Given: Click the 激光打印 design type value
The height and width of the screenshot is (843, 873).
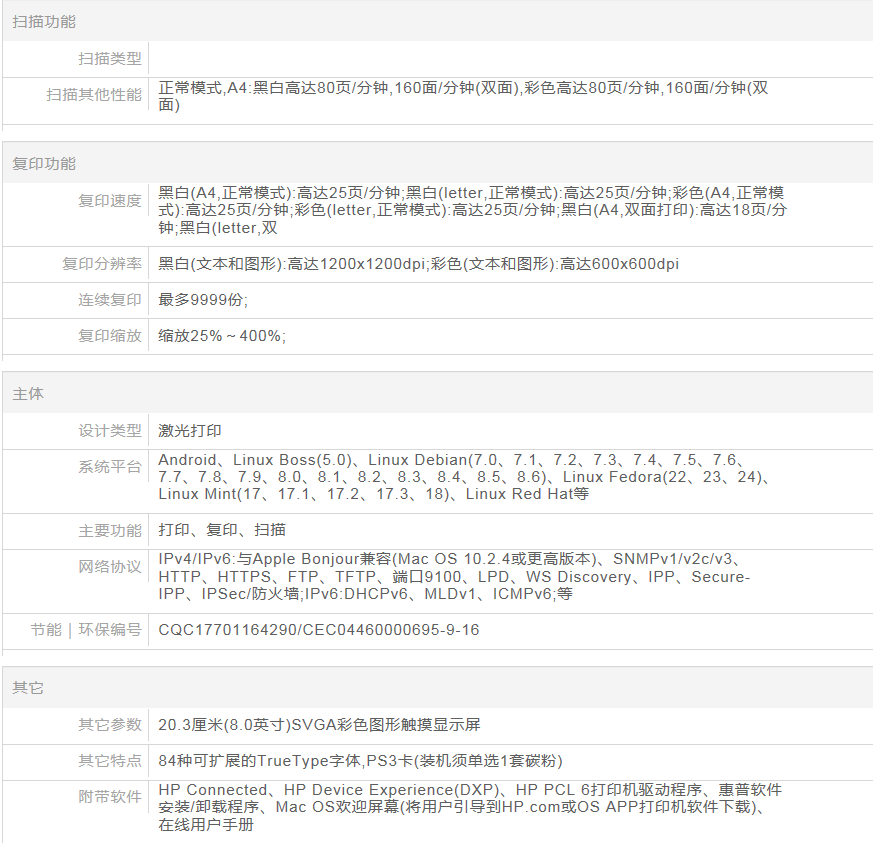Looking at the screenshot, I should point(190,431).
